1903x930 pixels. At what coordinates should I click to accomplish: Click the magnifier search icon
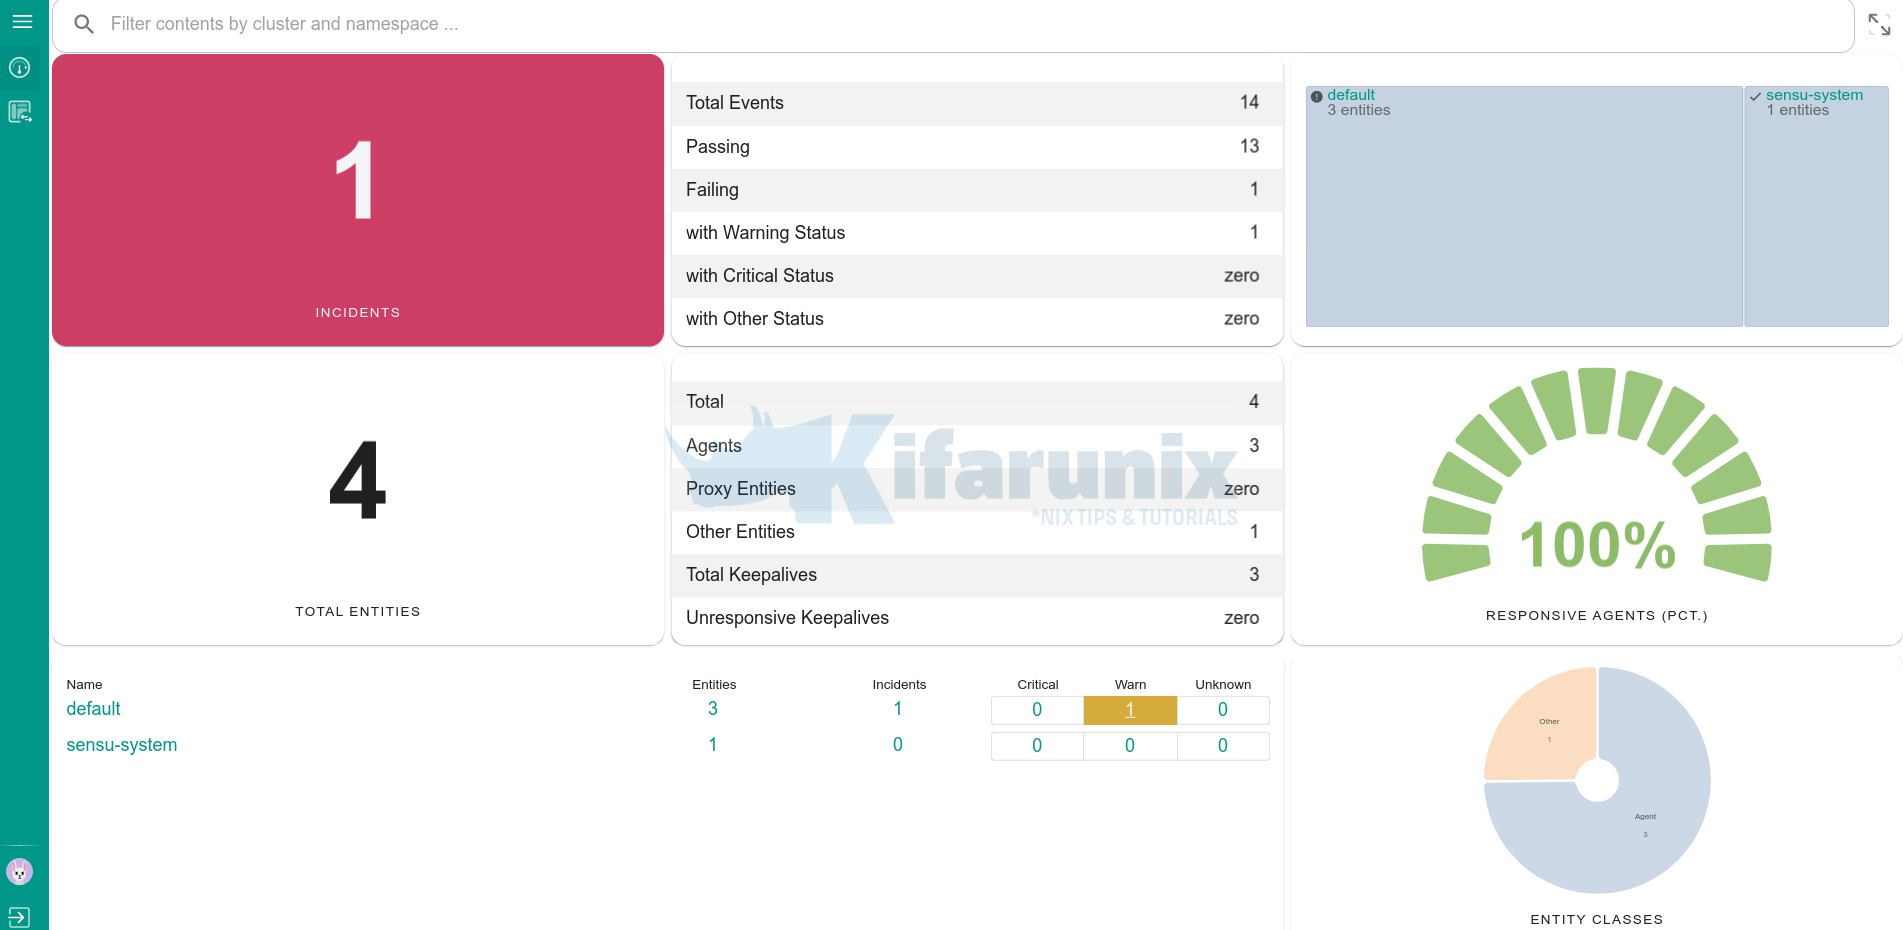pyautogui.click(x=84, y=24)
